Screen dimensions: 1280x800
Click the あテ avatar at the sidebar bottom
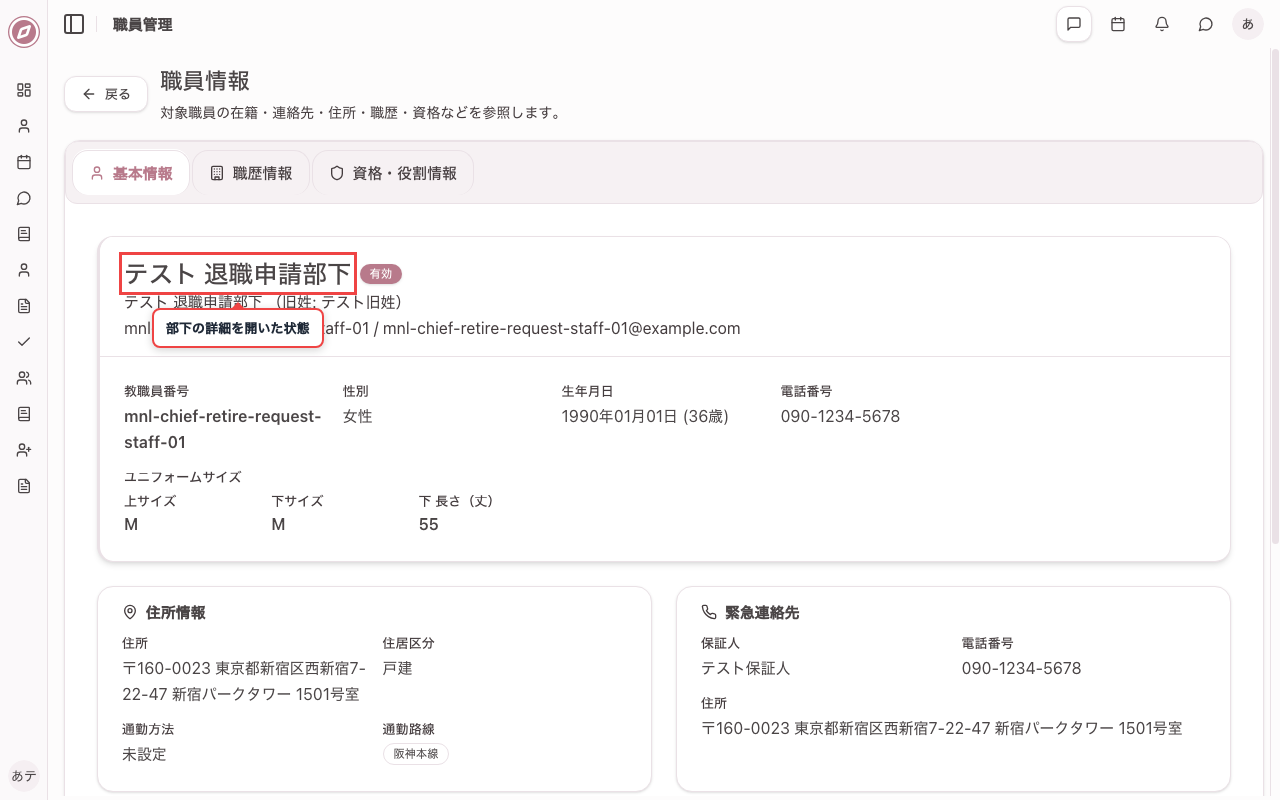point(24,776)
